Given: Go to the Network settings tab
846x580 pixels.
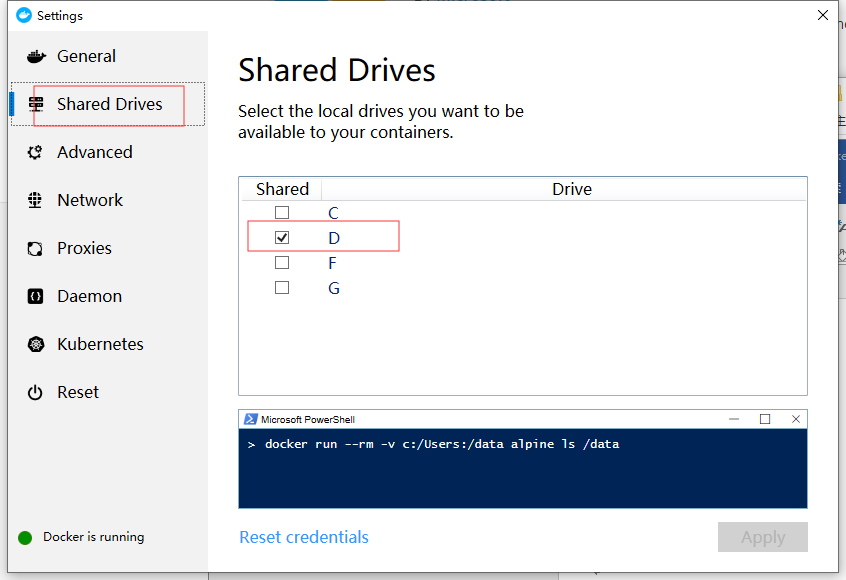Looking at the screenshot, I should tap(108, 200).
